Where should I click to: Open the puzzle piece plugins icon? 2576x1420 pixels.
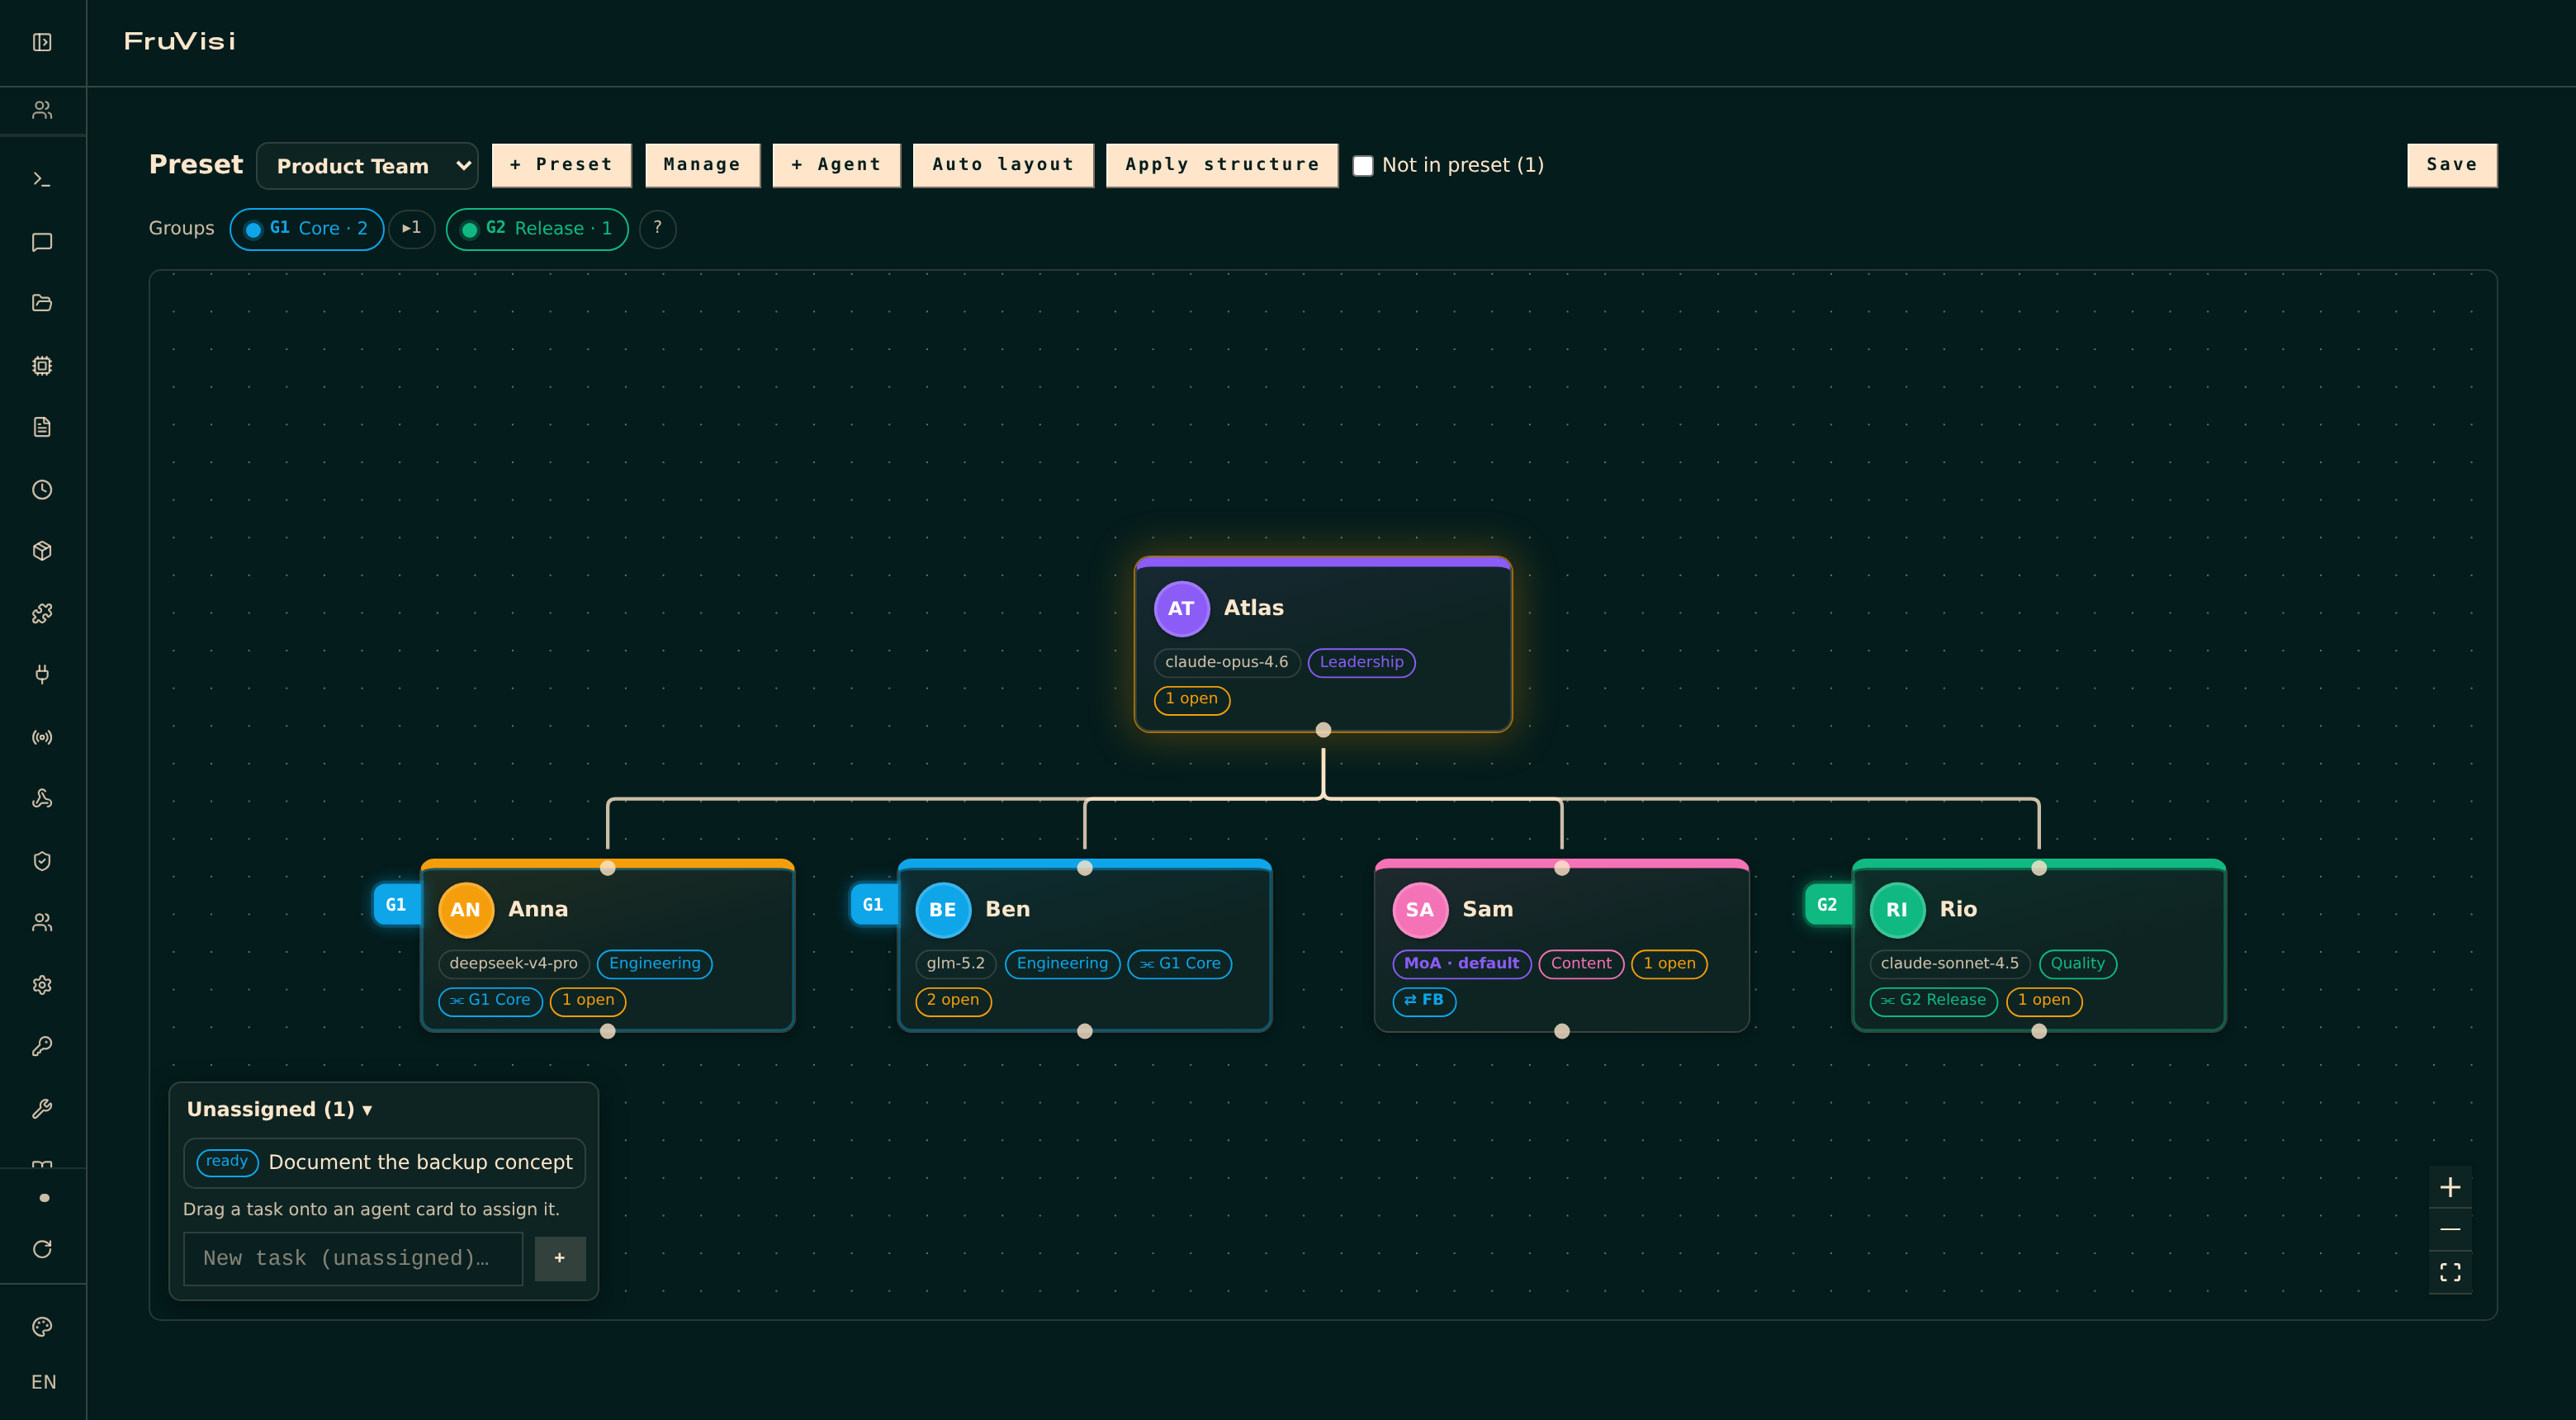[42, 613]
